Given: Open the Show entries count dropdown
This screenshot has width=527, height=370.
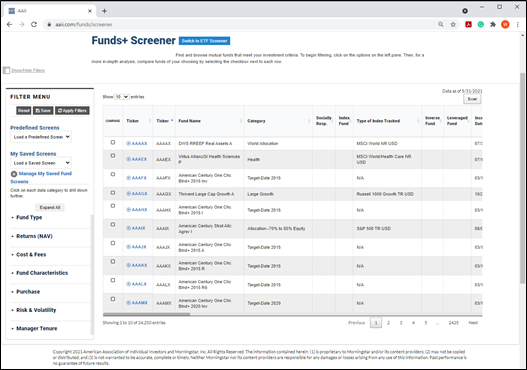Looking at the screenshot, I should click(122, 97).
